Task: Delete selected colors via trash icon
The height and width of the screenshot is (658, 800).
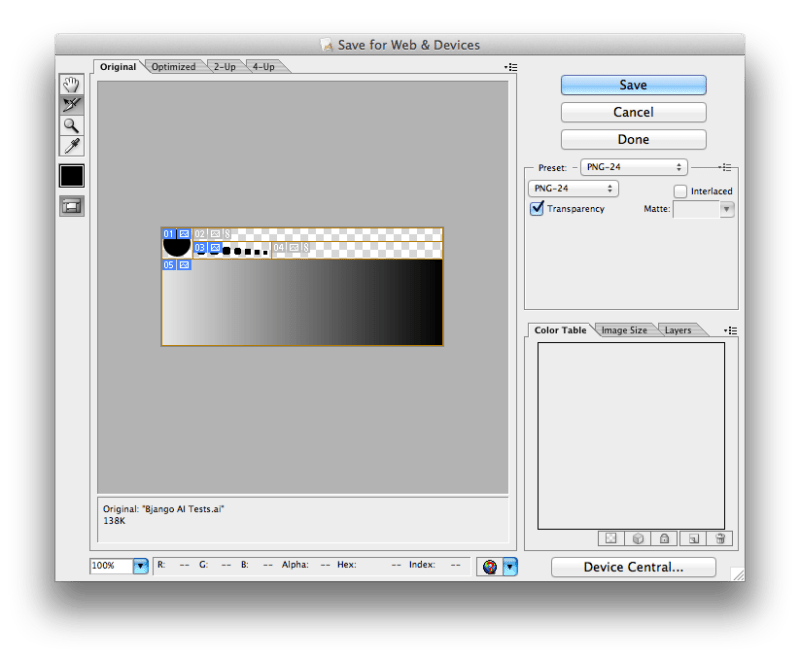Action: (x=719, y=538)
